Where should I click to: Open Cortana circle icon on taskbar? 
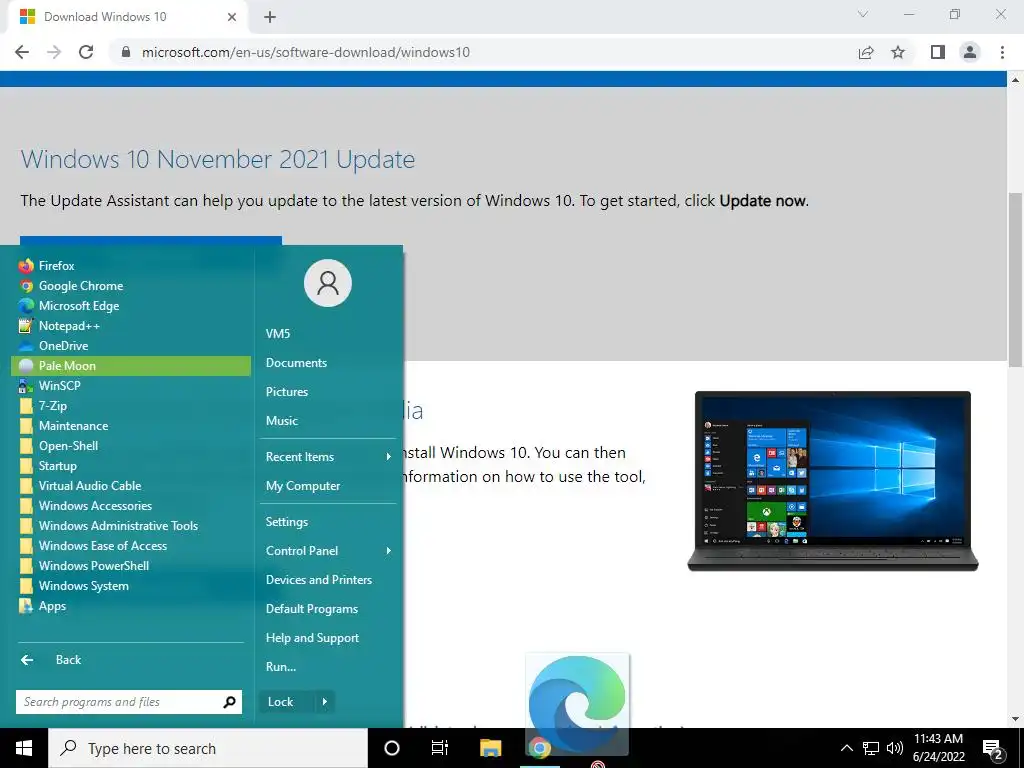click(x=392, y=748)
